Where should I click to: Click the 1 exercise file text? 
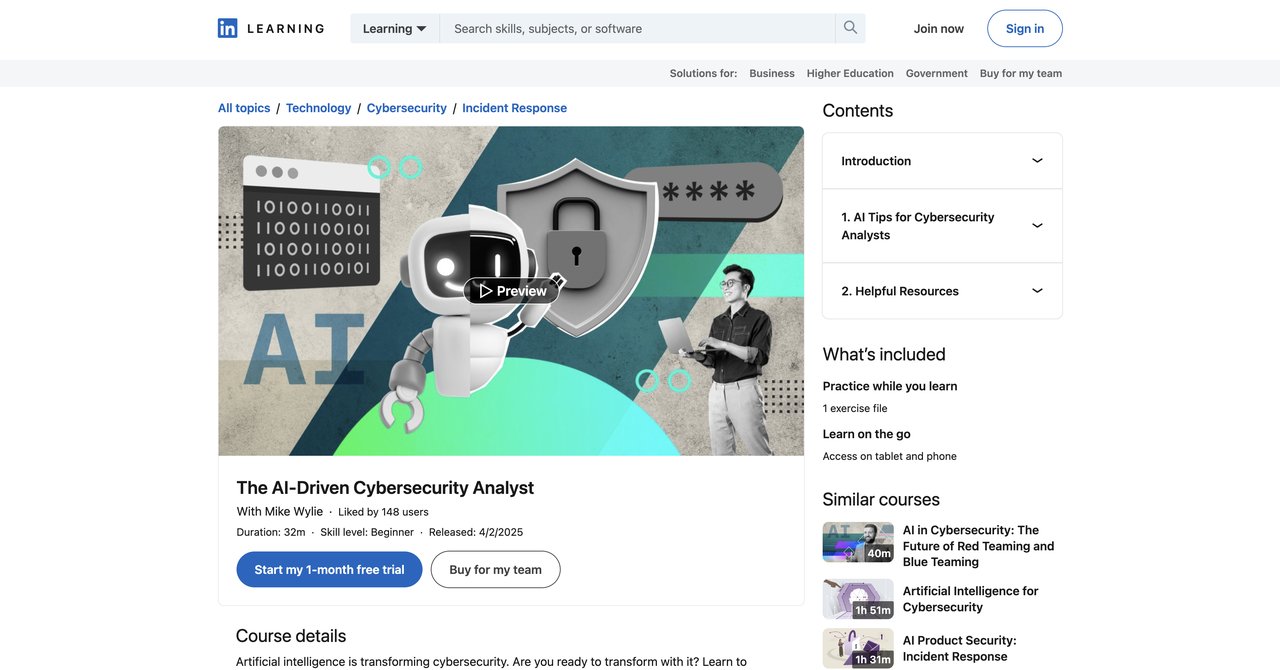pyautogui.click(x=855, y=408)
